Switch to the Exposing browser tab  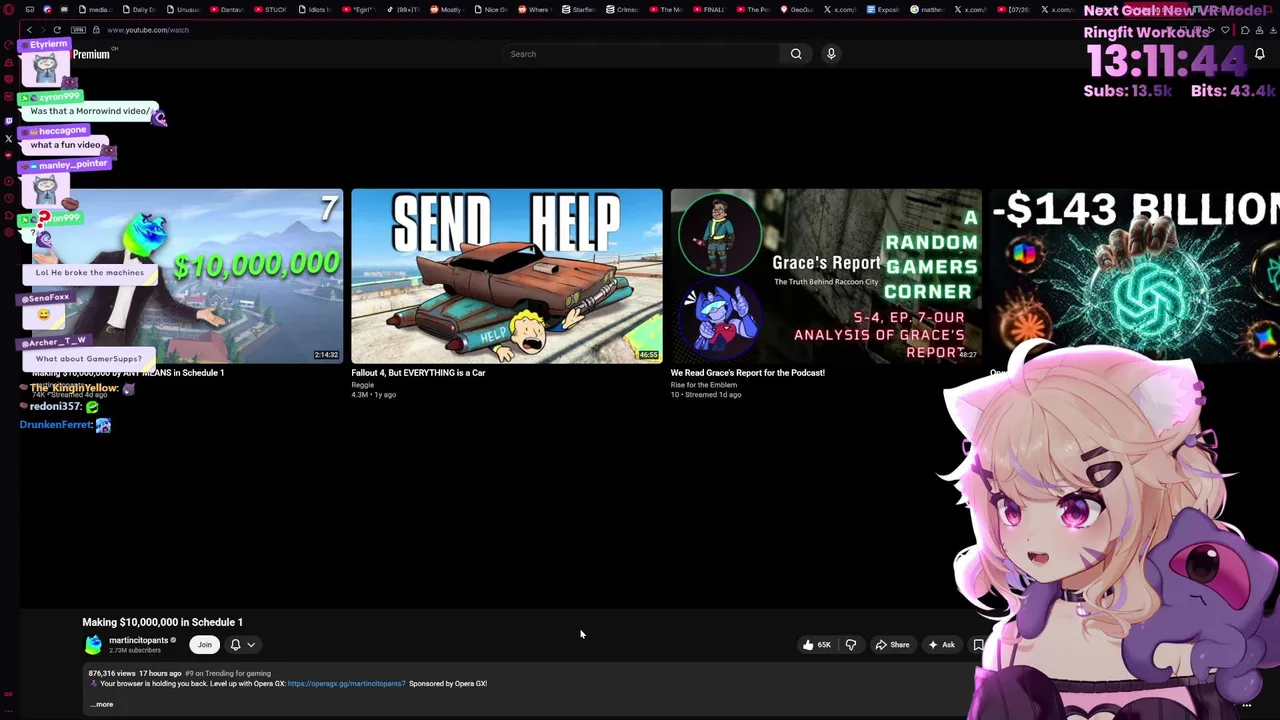tap(883, 9)
